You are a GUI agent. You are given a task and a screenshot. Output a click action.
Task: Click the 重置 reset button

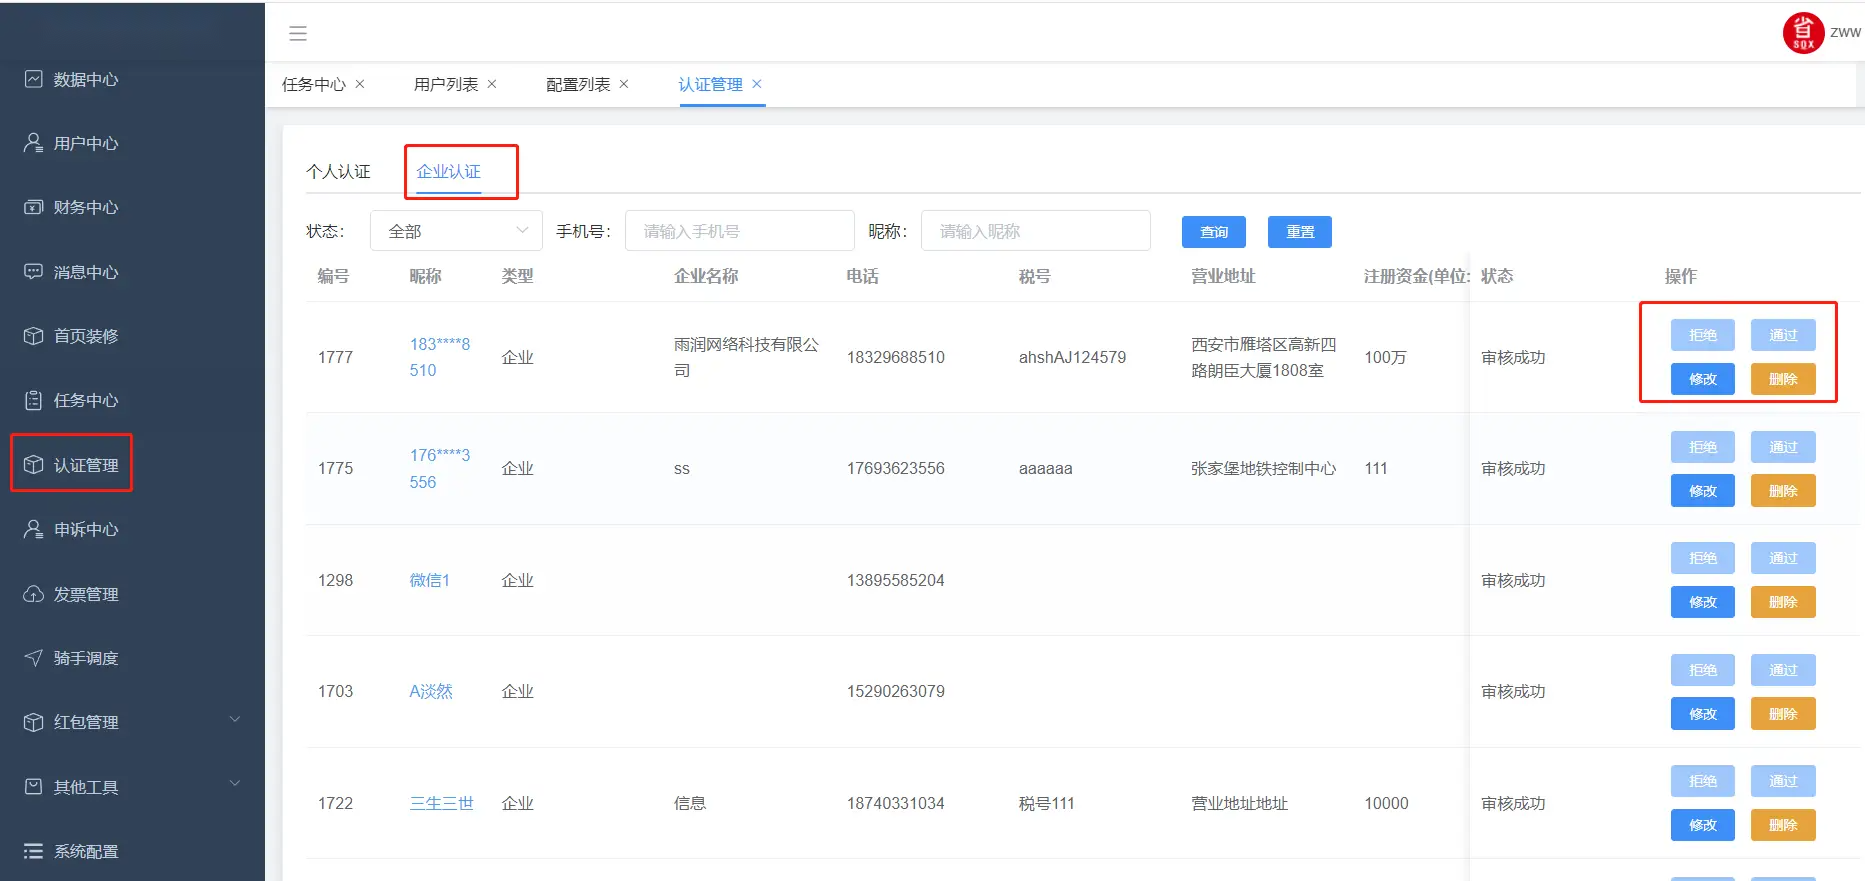pos(1299,232)
